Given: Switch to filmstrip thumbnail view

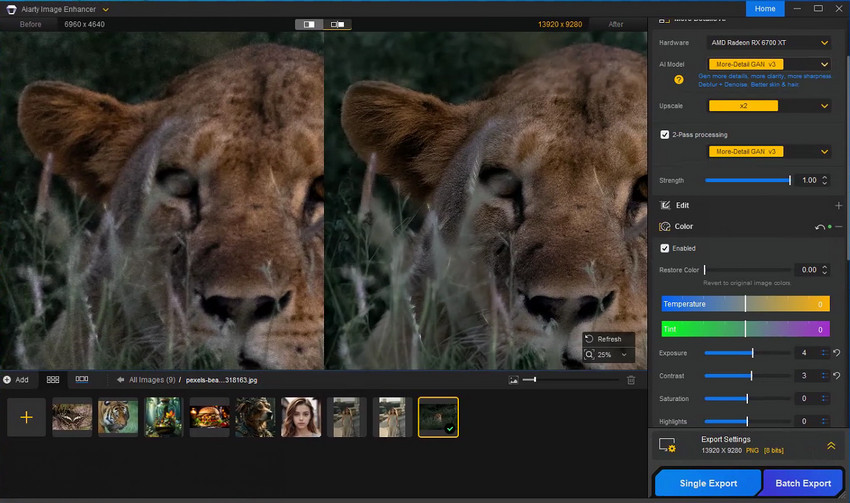Looking at the screenshot, I should click(x=82, y=379).
